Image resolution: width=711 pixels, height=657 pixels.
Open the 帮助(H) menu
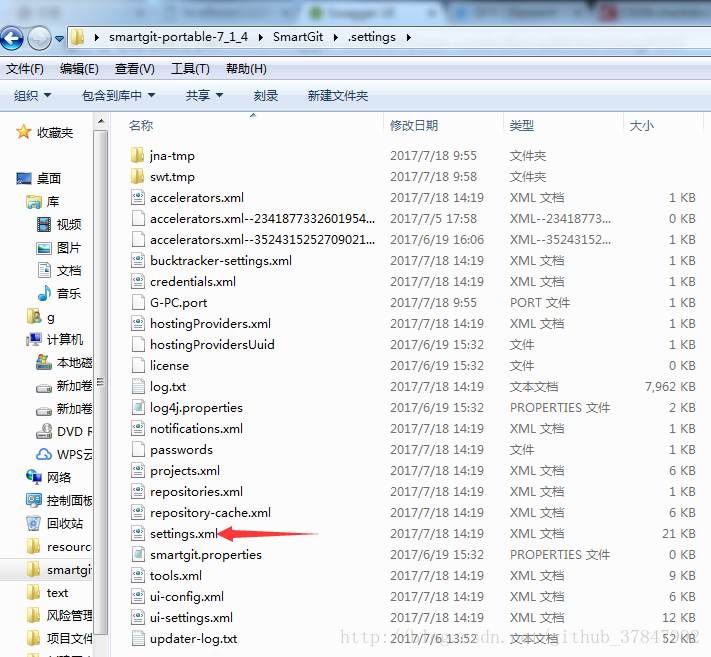[246, 69]
